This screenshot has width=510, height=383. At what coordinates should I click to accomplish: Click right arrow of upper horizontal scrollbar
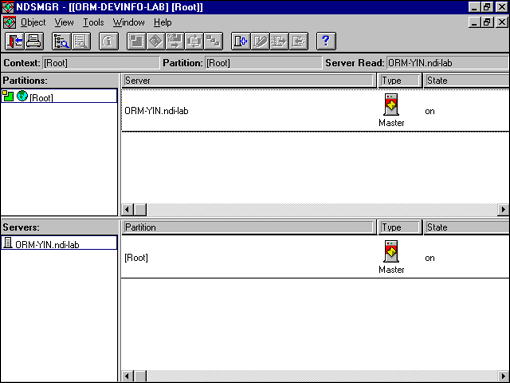[503, 209]
